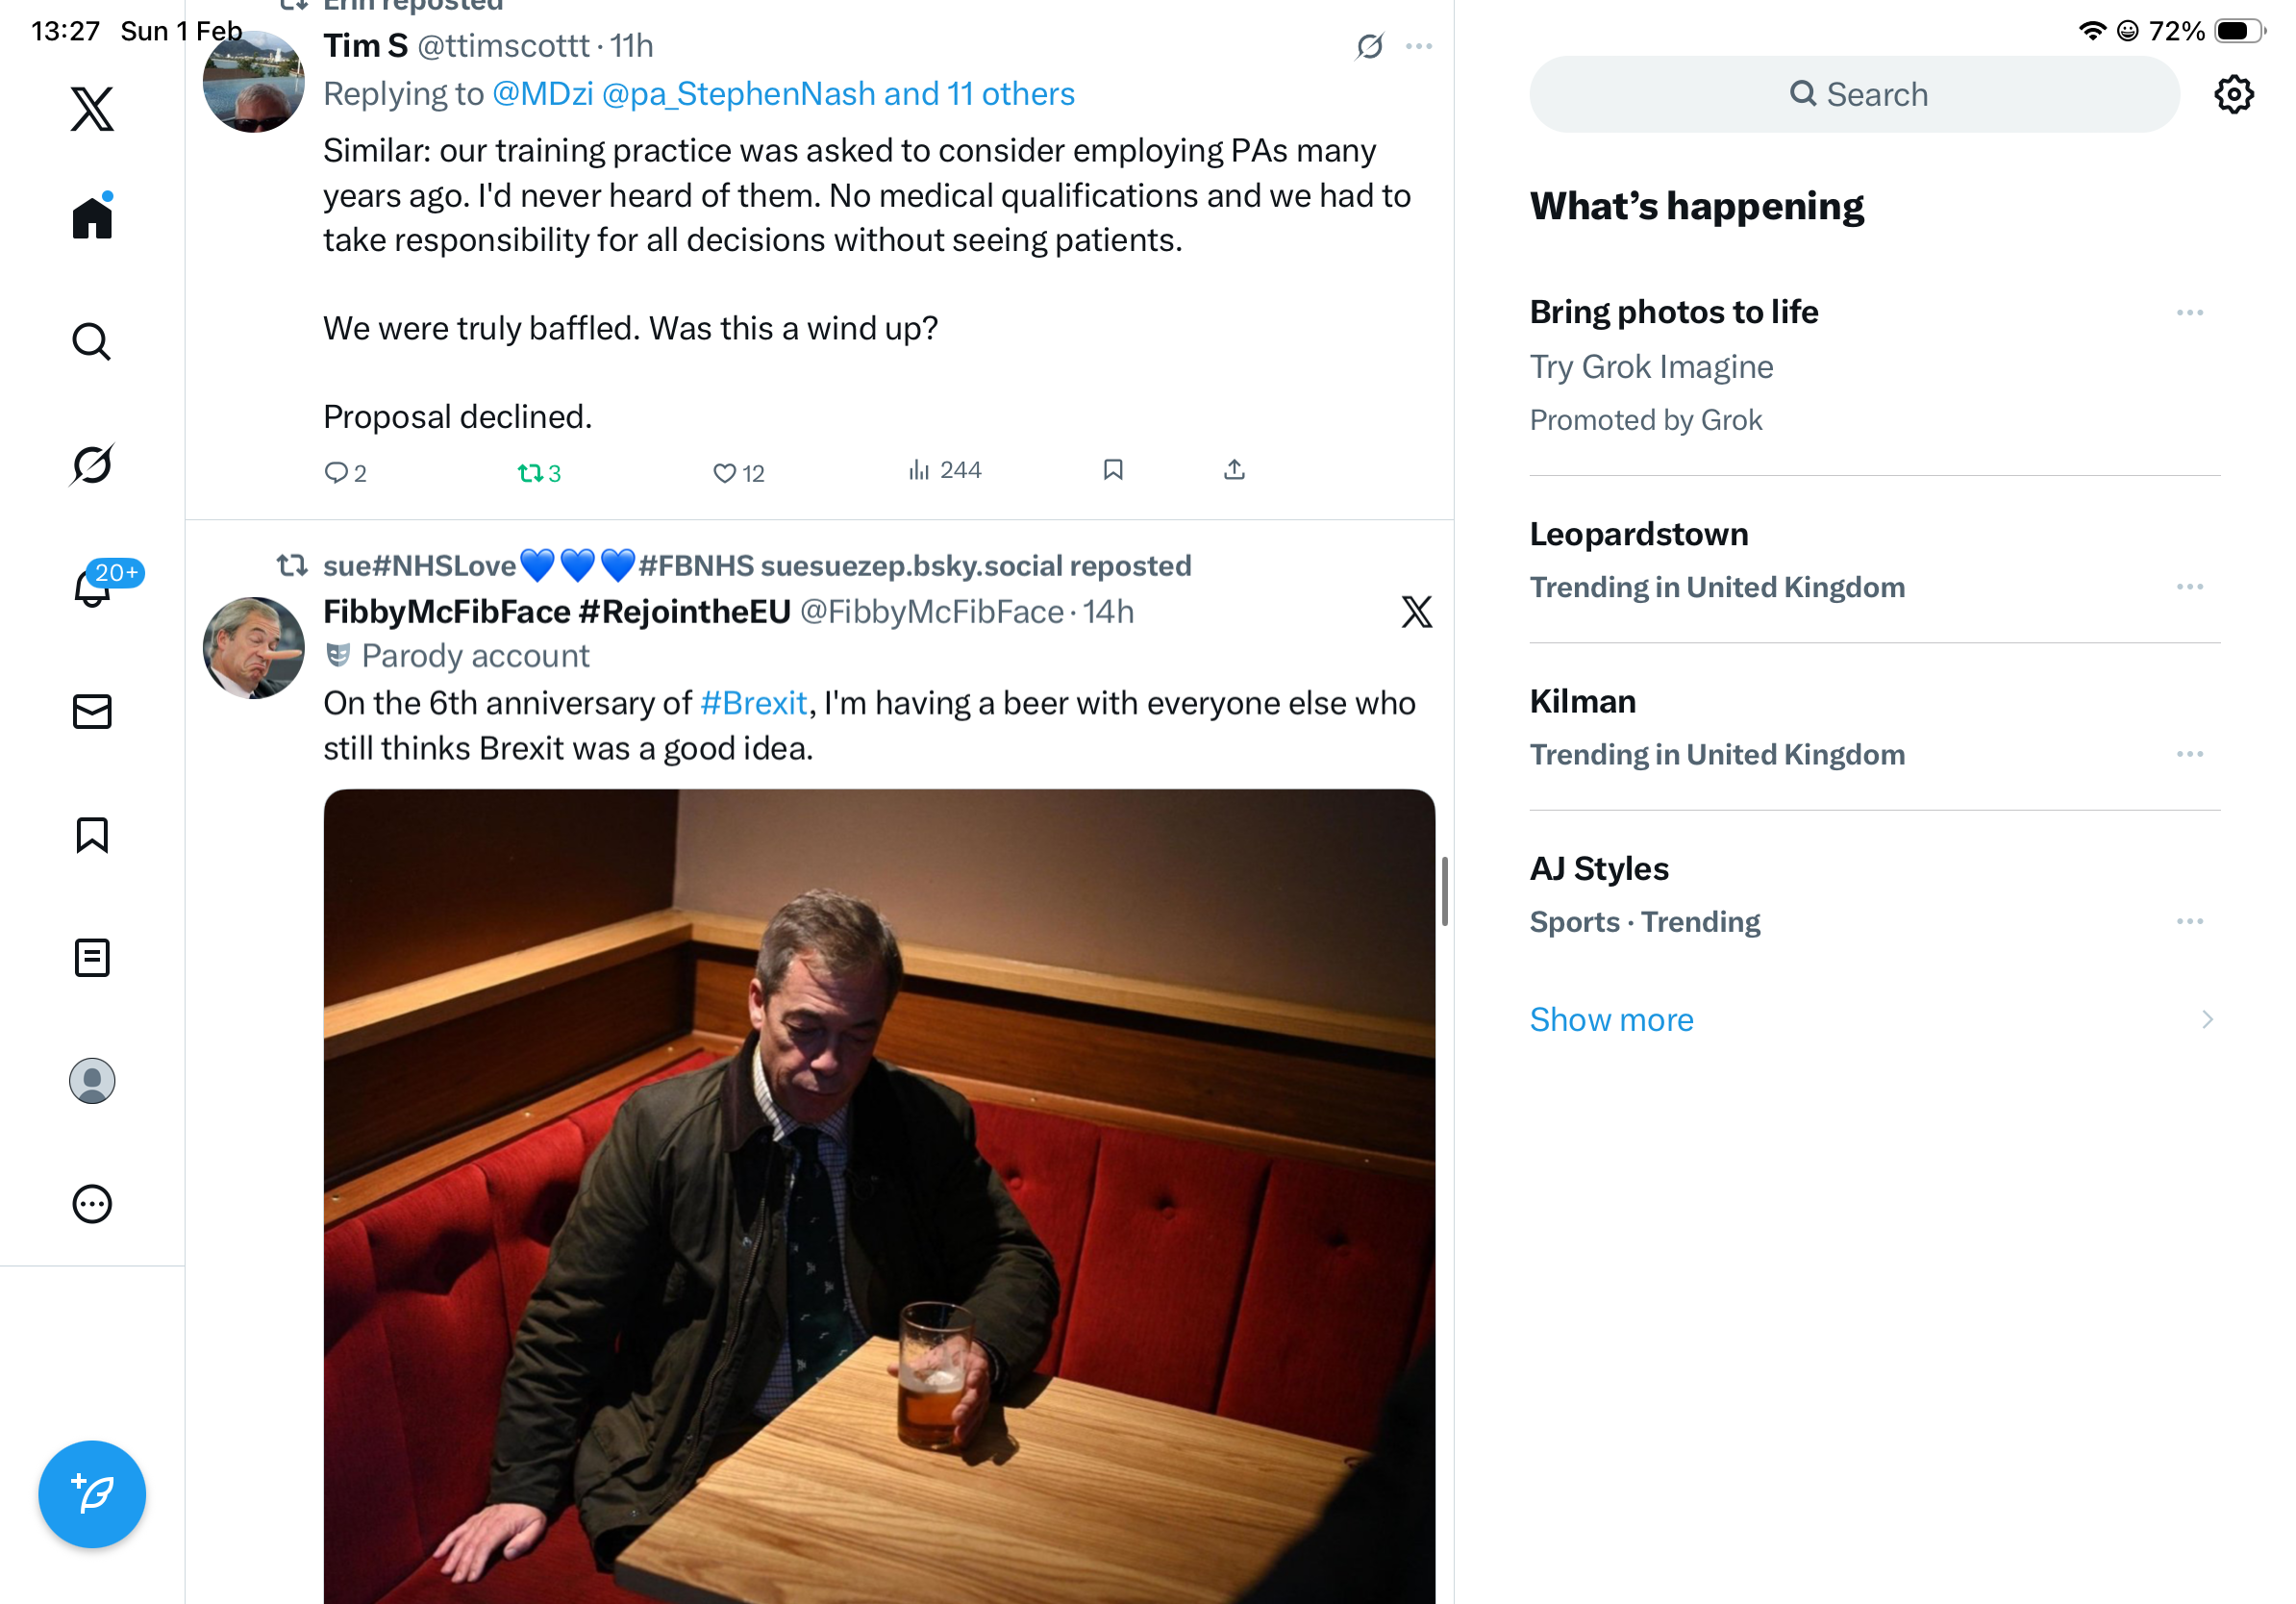Click the Search input field
This screenshot has height=1604, width=2296.
click(x=1854, y=95)
